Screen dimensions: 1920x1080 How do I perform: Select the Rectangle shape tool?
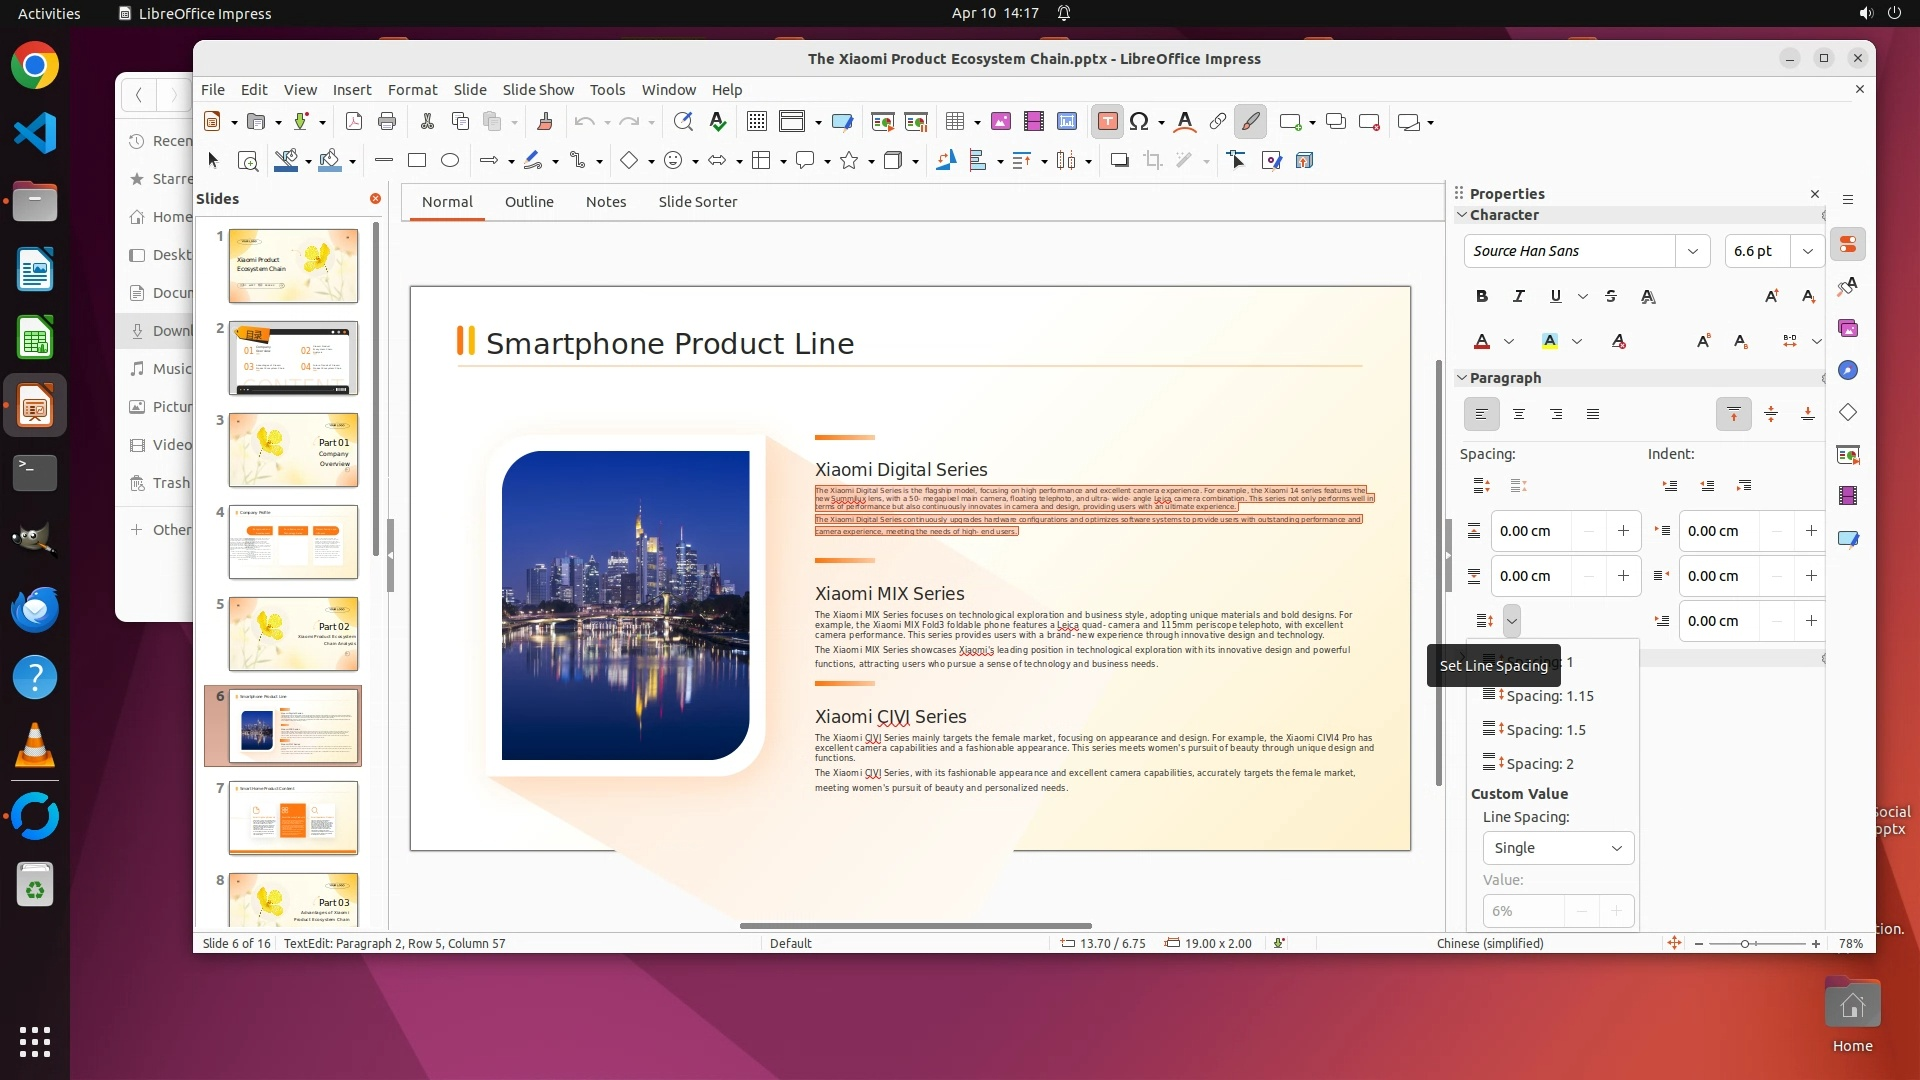tap(417, 160)
